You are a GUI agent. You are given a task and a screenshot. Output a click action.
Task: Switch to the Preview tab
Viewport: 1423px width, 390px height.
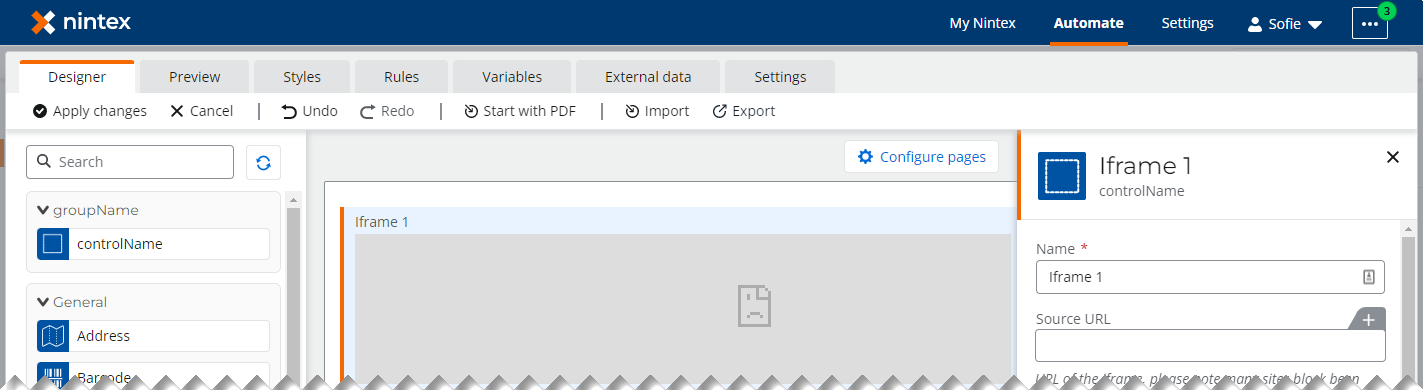[x=195, y=77]
